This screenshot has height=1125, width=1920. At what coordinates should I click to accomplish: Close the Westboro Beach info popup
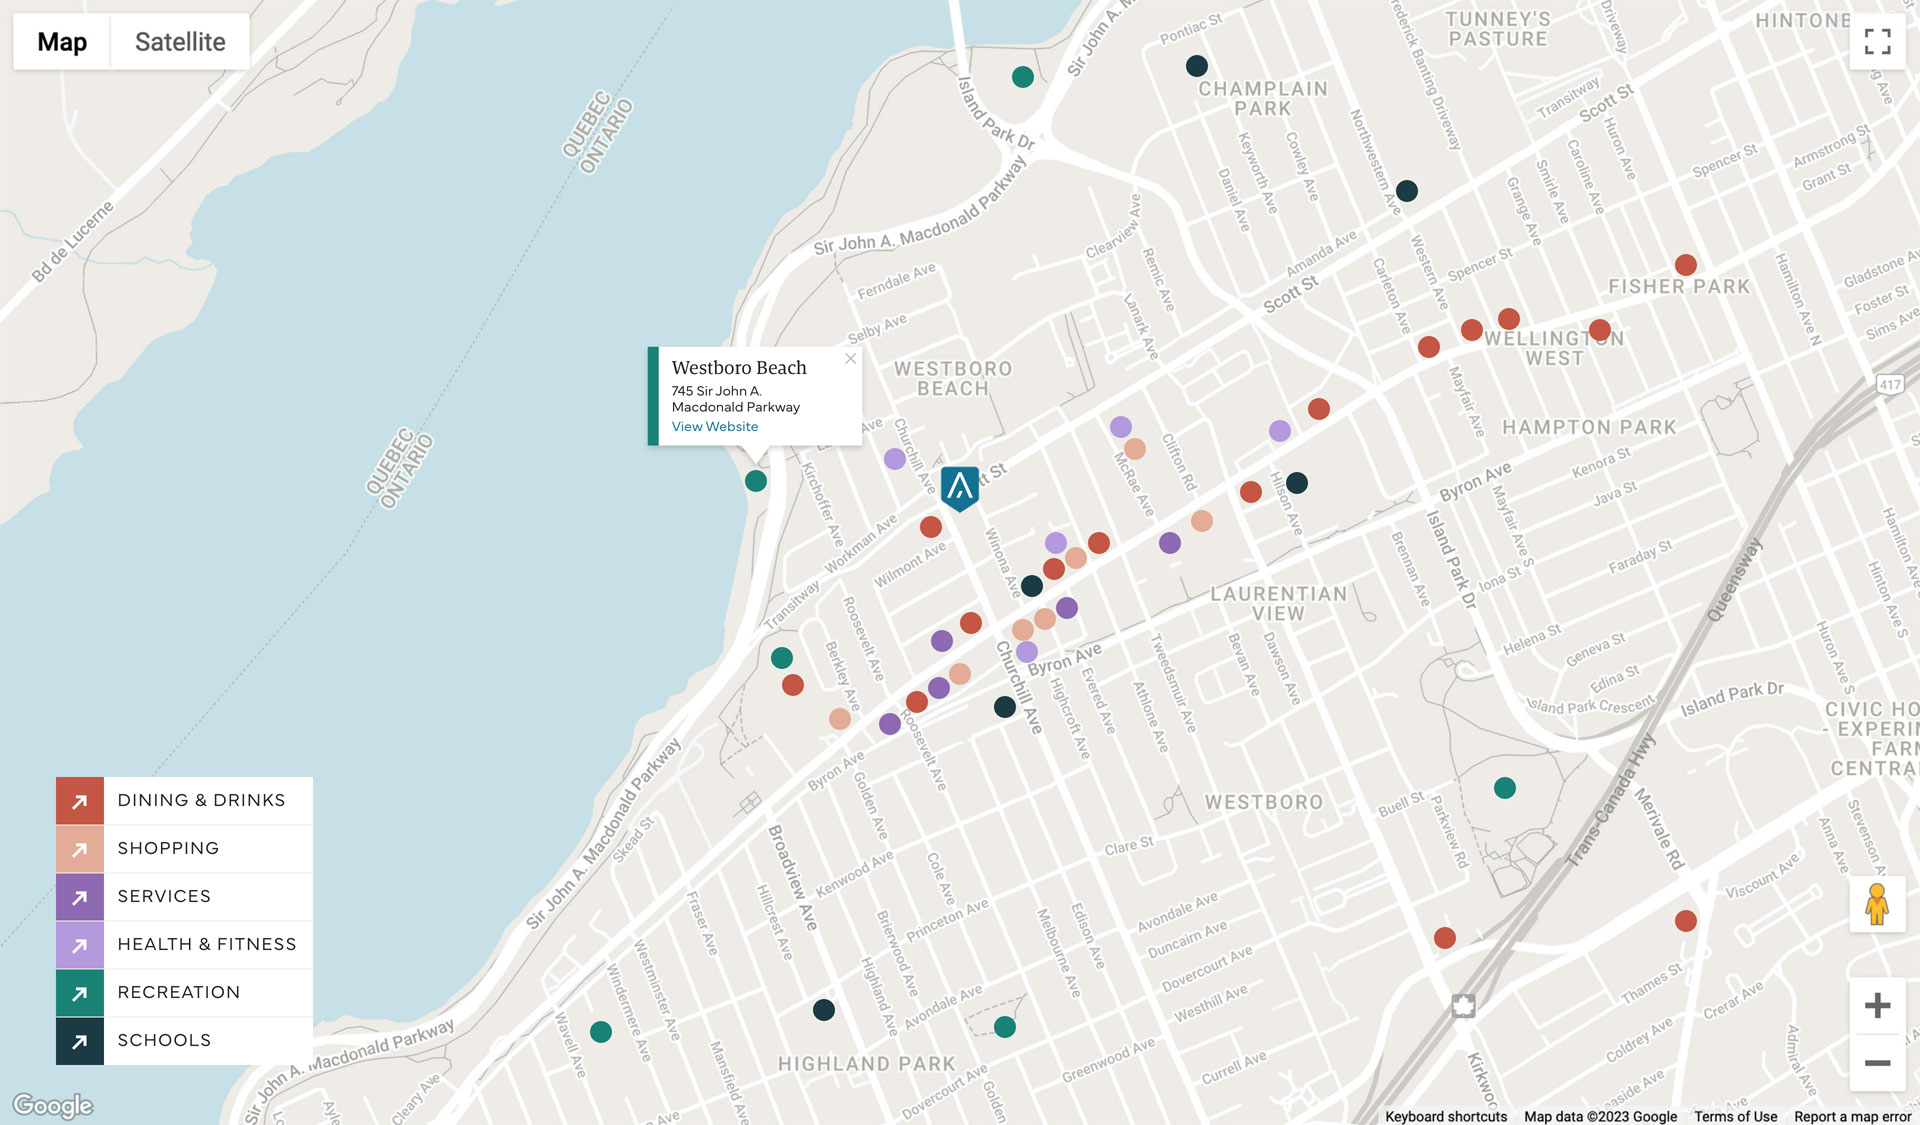850,359
